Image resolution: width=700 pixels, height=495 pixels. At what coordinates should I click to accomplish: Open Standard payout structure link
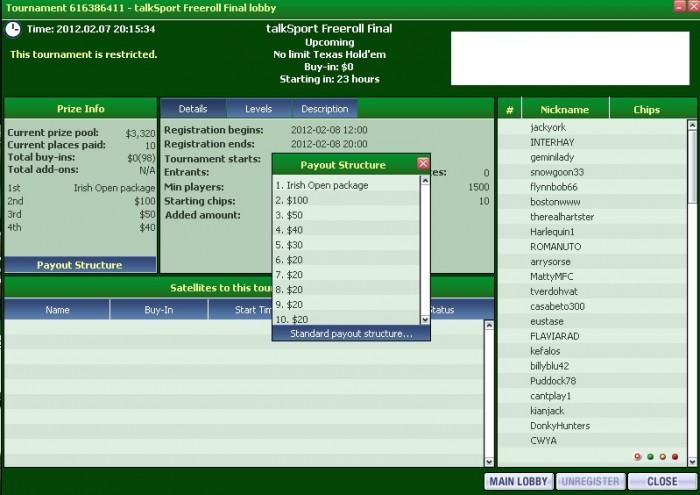351,333
